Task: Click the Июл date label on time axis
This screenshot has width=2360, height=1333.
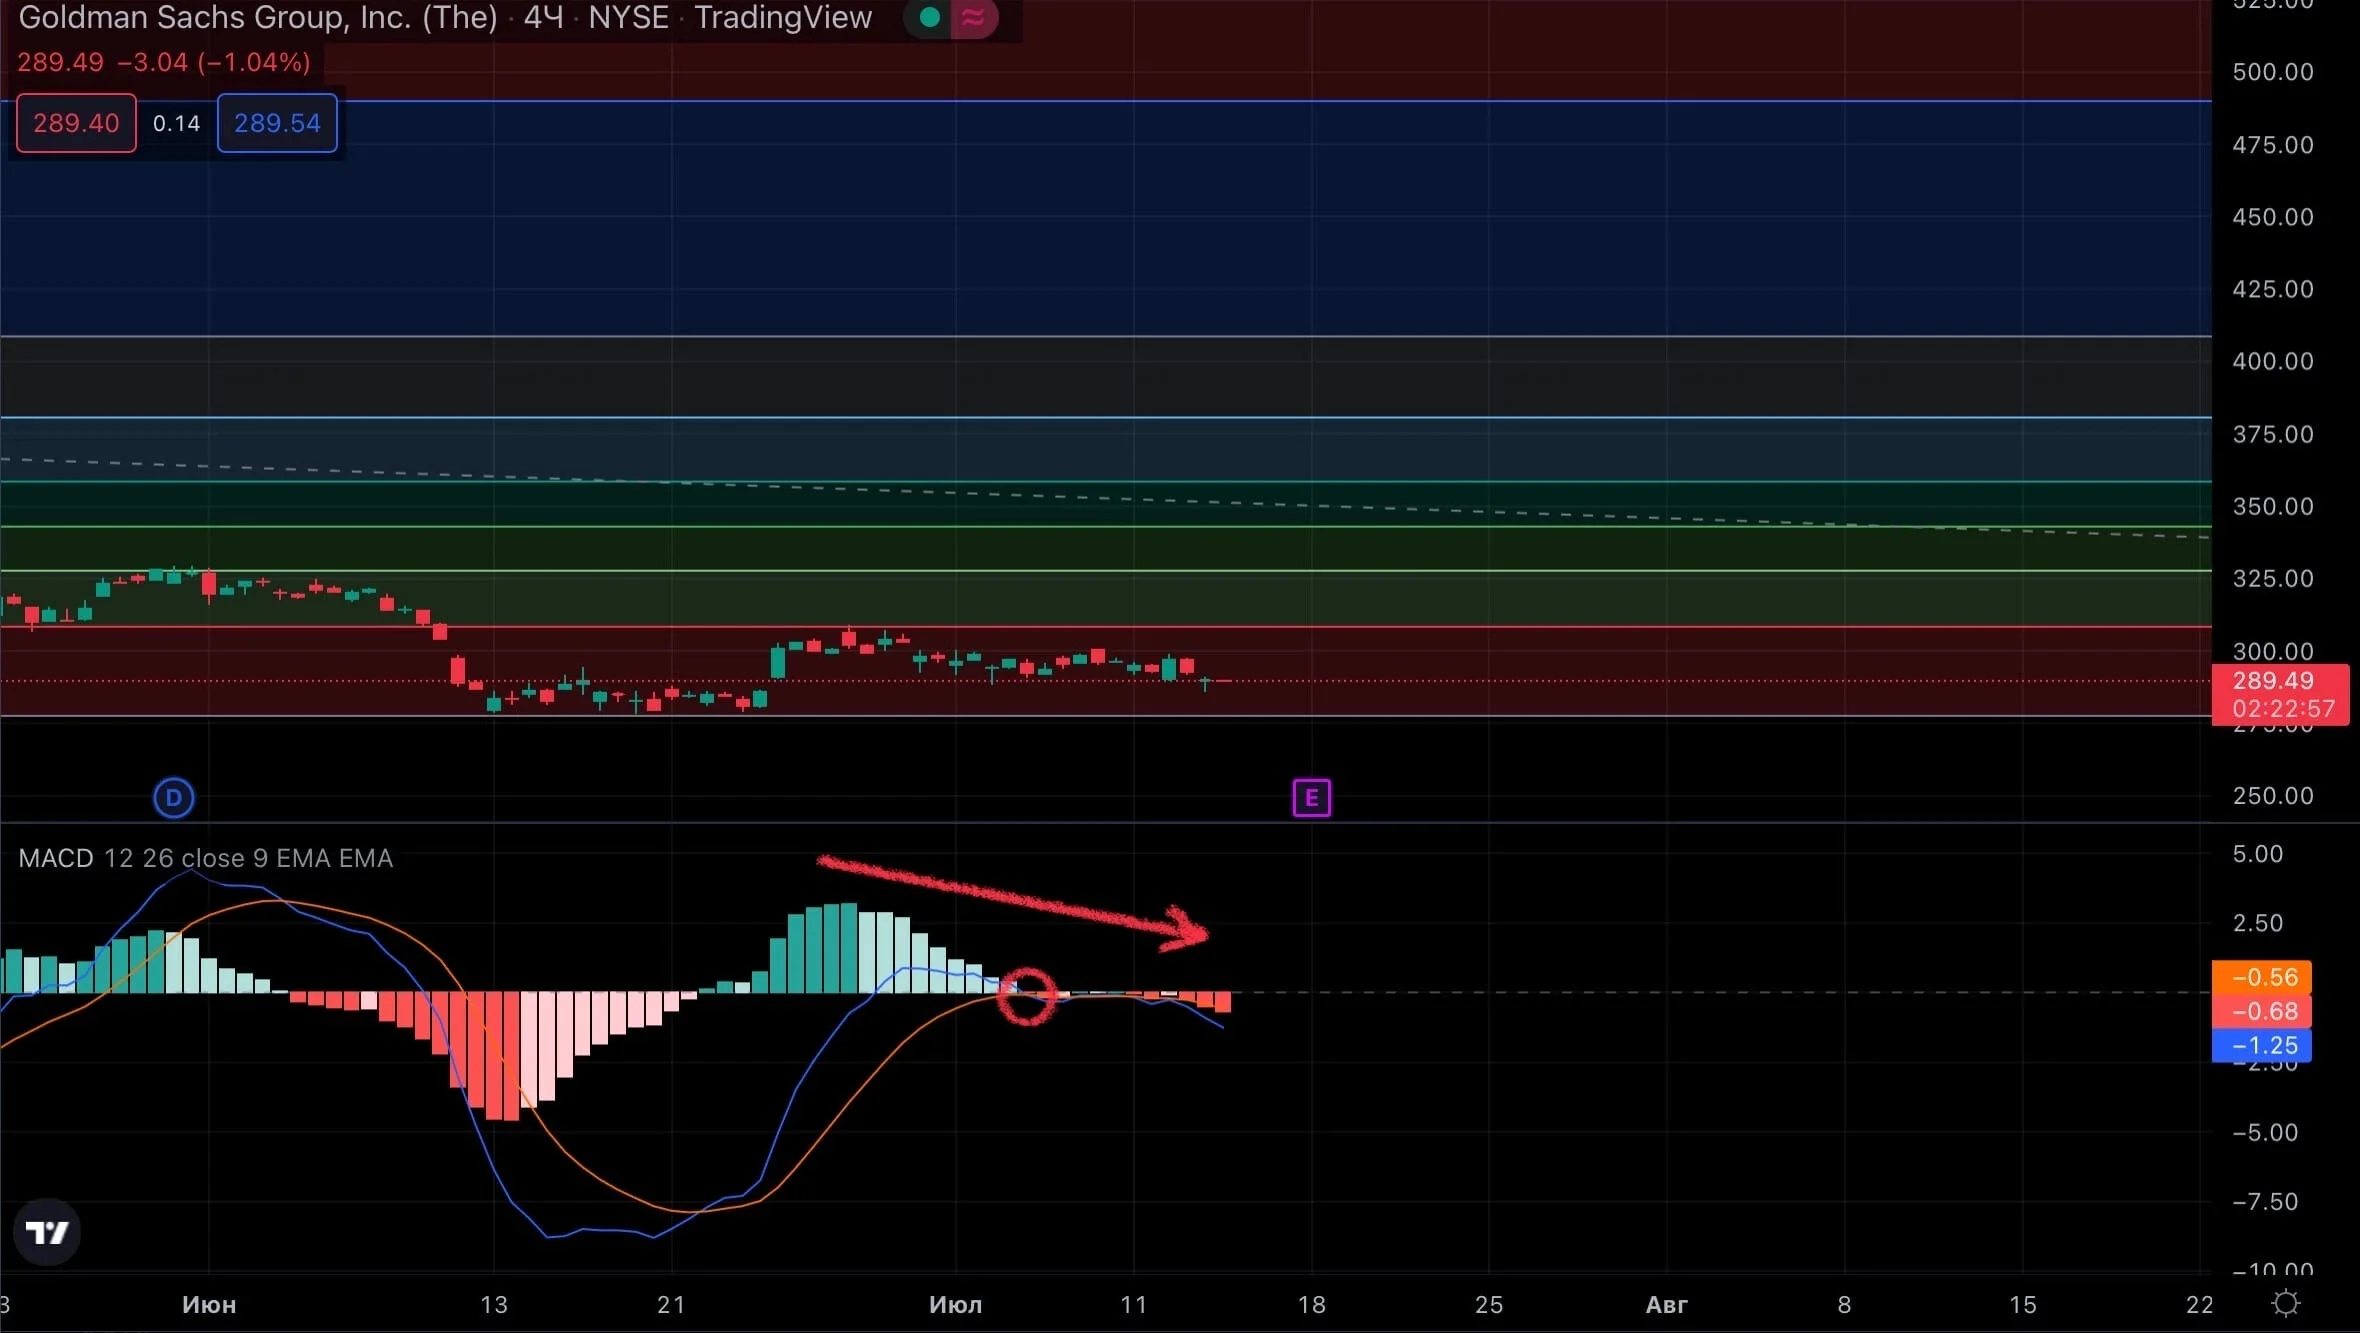Action: (955, 1304)
